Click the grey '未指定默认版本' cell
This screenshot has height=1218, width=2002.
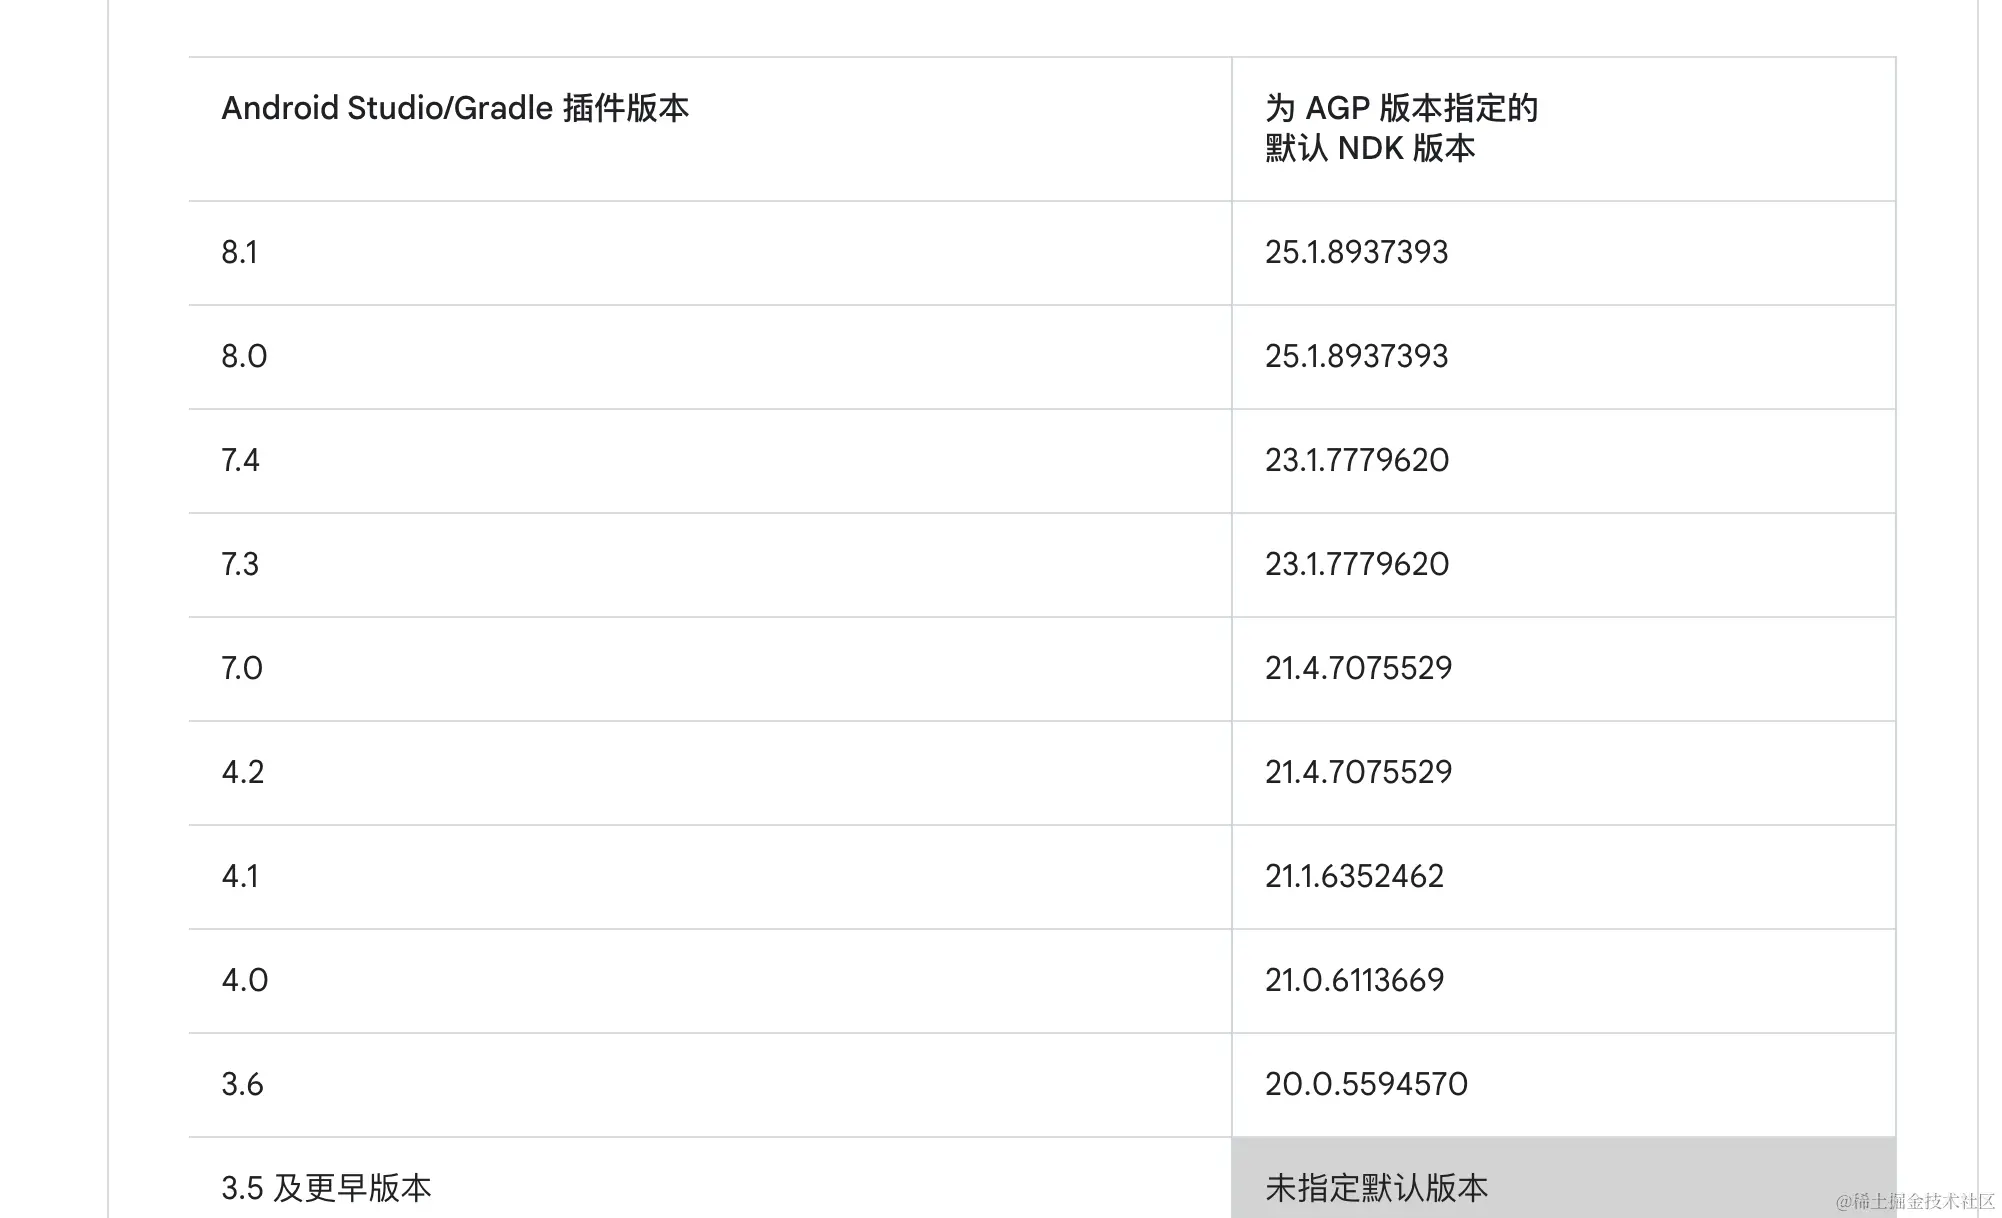(x=1376, y=1188)
